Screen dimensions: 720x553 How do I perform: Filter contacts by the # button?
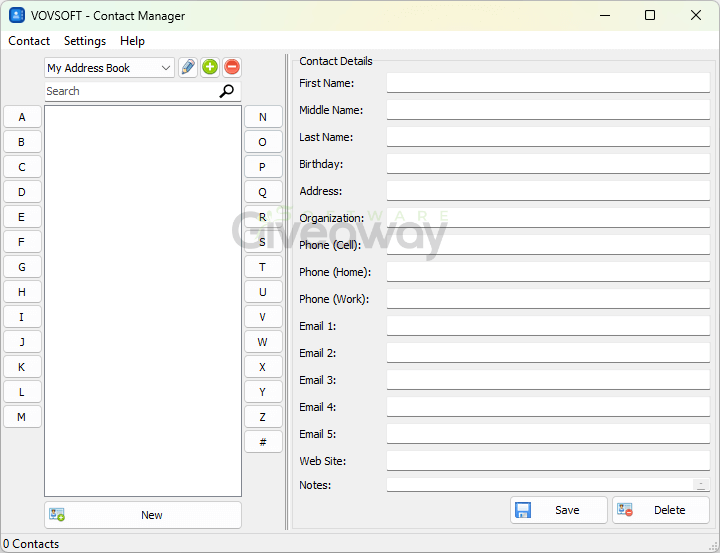click(263, 442)
